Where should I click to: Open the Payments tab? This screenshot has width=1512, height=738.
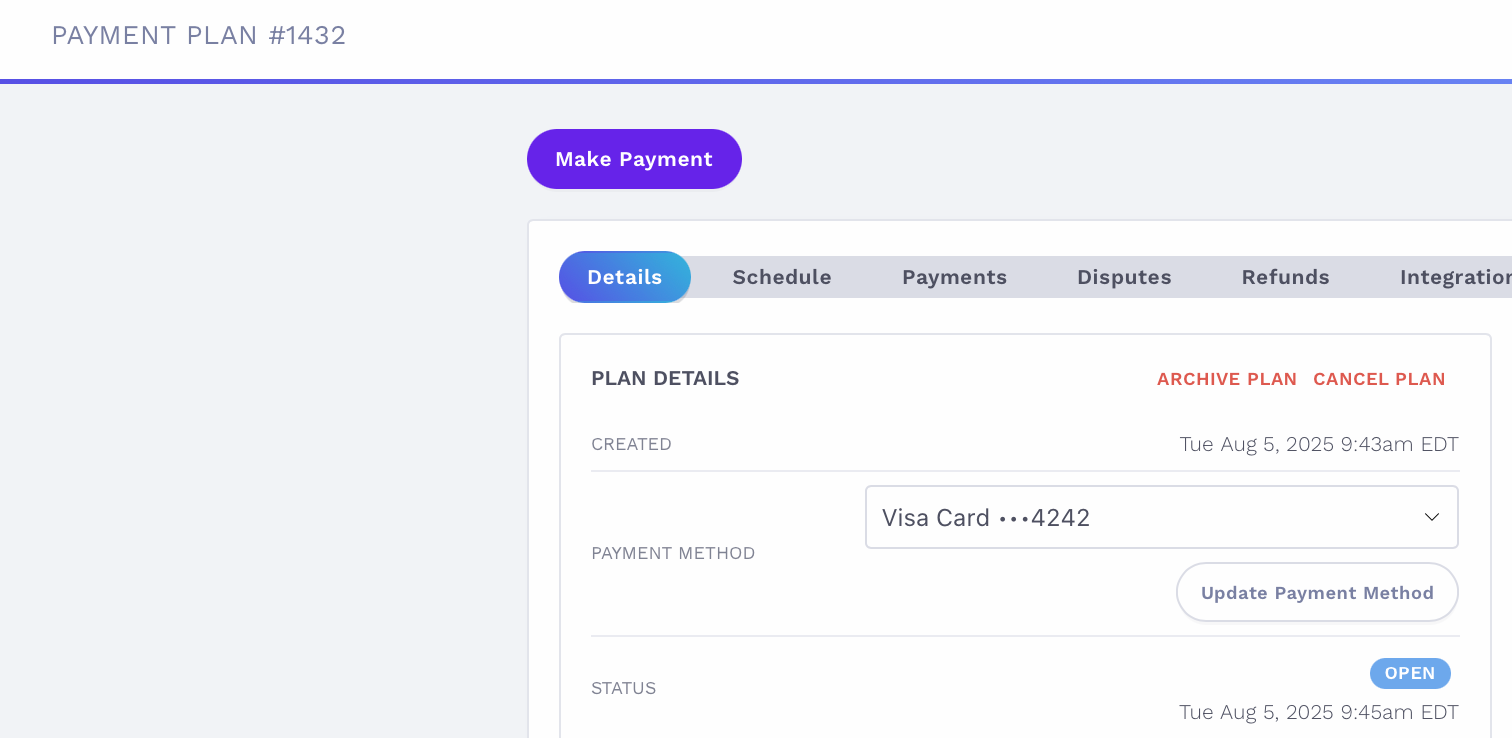tap(954, 277)
